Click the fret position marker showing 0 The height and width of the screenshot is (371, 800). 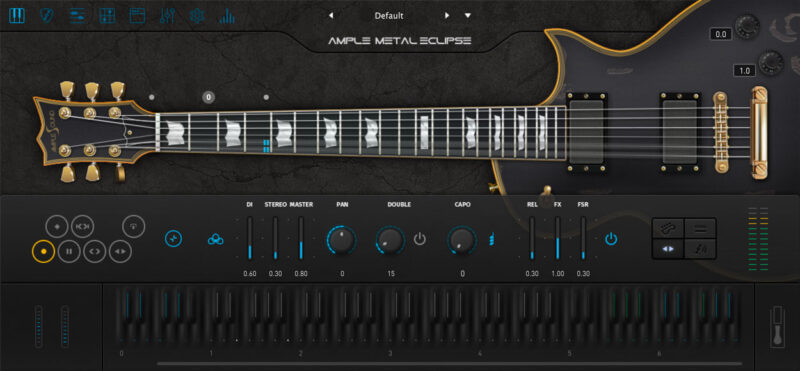(208, 97)
